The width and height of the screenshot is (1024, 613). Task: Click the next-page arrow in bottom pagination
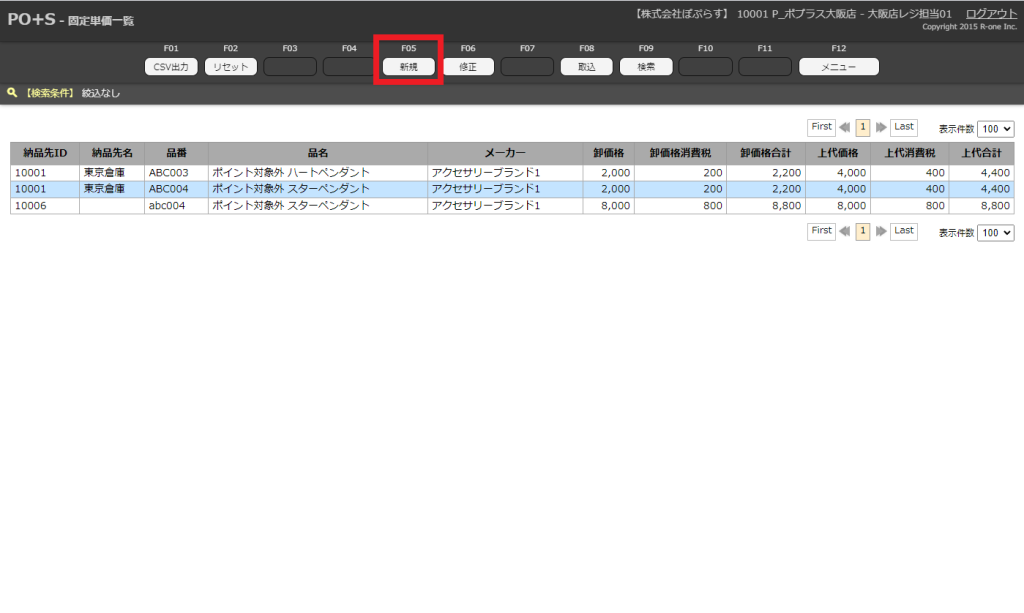pyautogui.click(x=881, y=232)
